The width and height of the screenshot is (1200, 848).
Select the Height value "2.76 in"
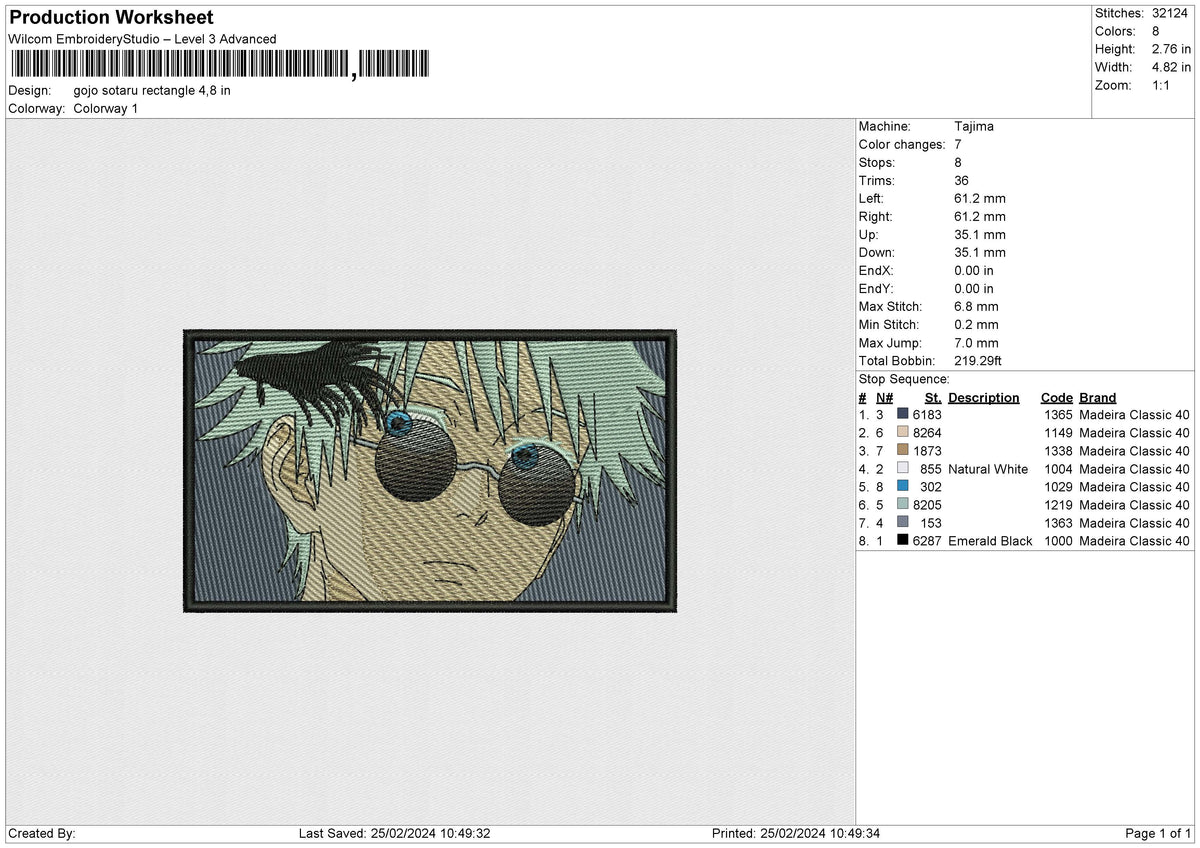(1173, 49)
